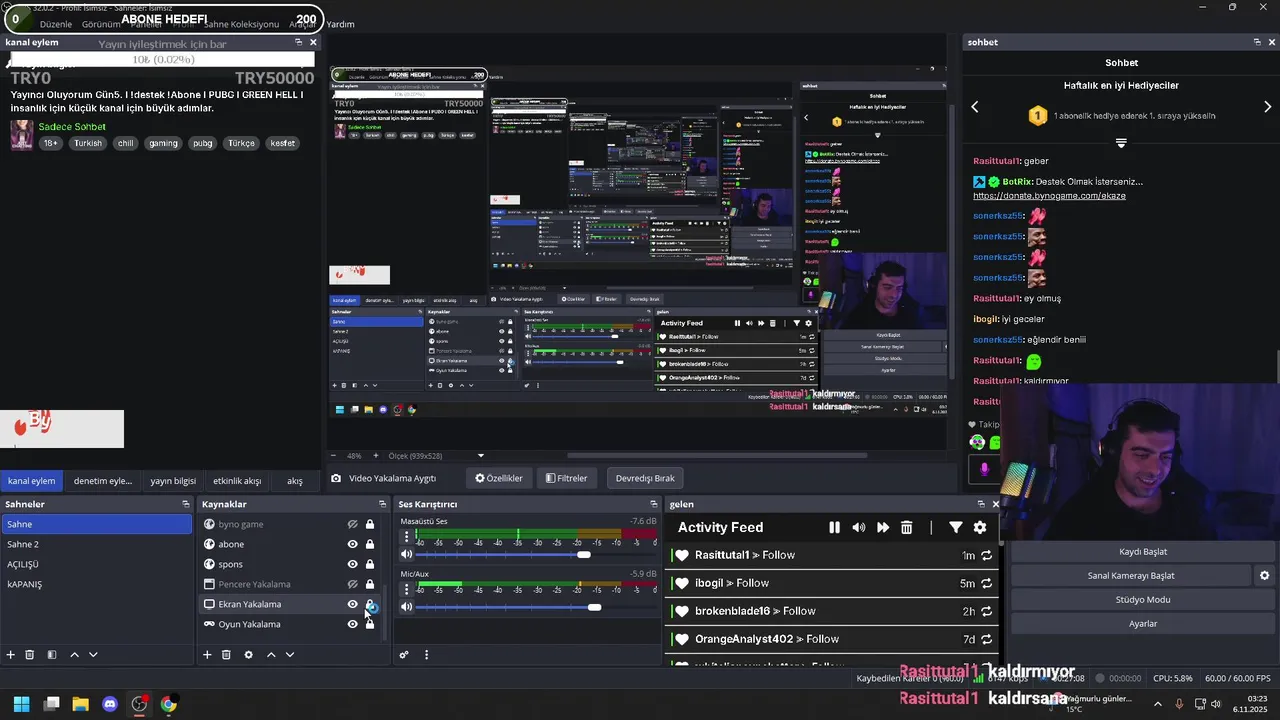Show Pencere Yakalama source
This screenshot has width=1280, height=720.
[x=352, y=584]
